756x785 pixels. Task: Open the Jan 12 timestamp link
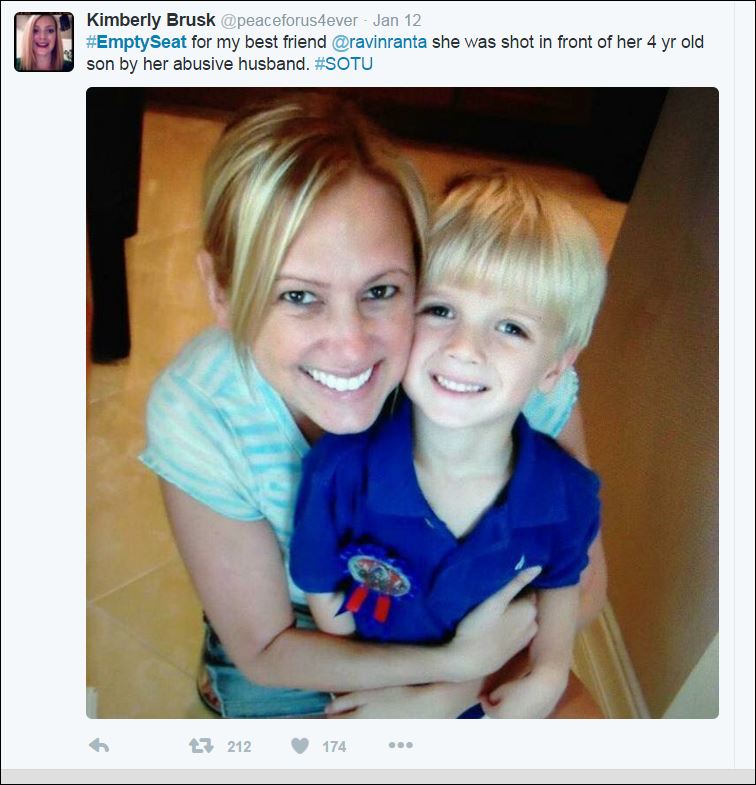397,21
